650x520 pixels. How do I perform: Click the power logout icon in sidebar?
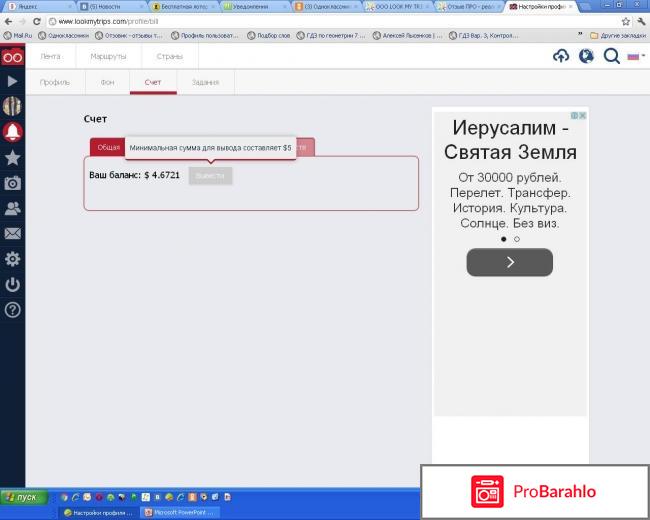click(12, 285)
